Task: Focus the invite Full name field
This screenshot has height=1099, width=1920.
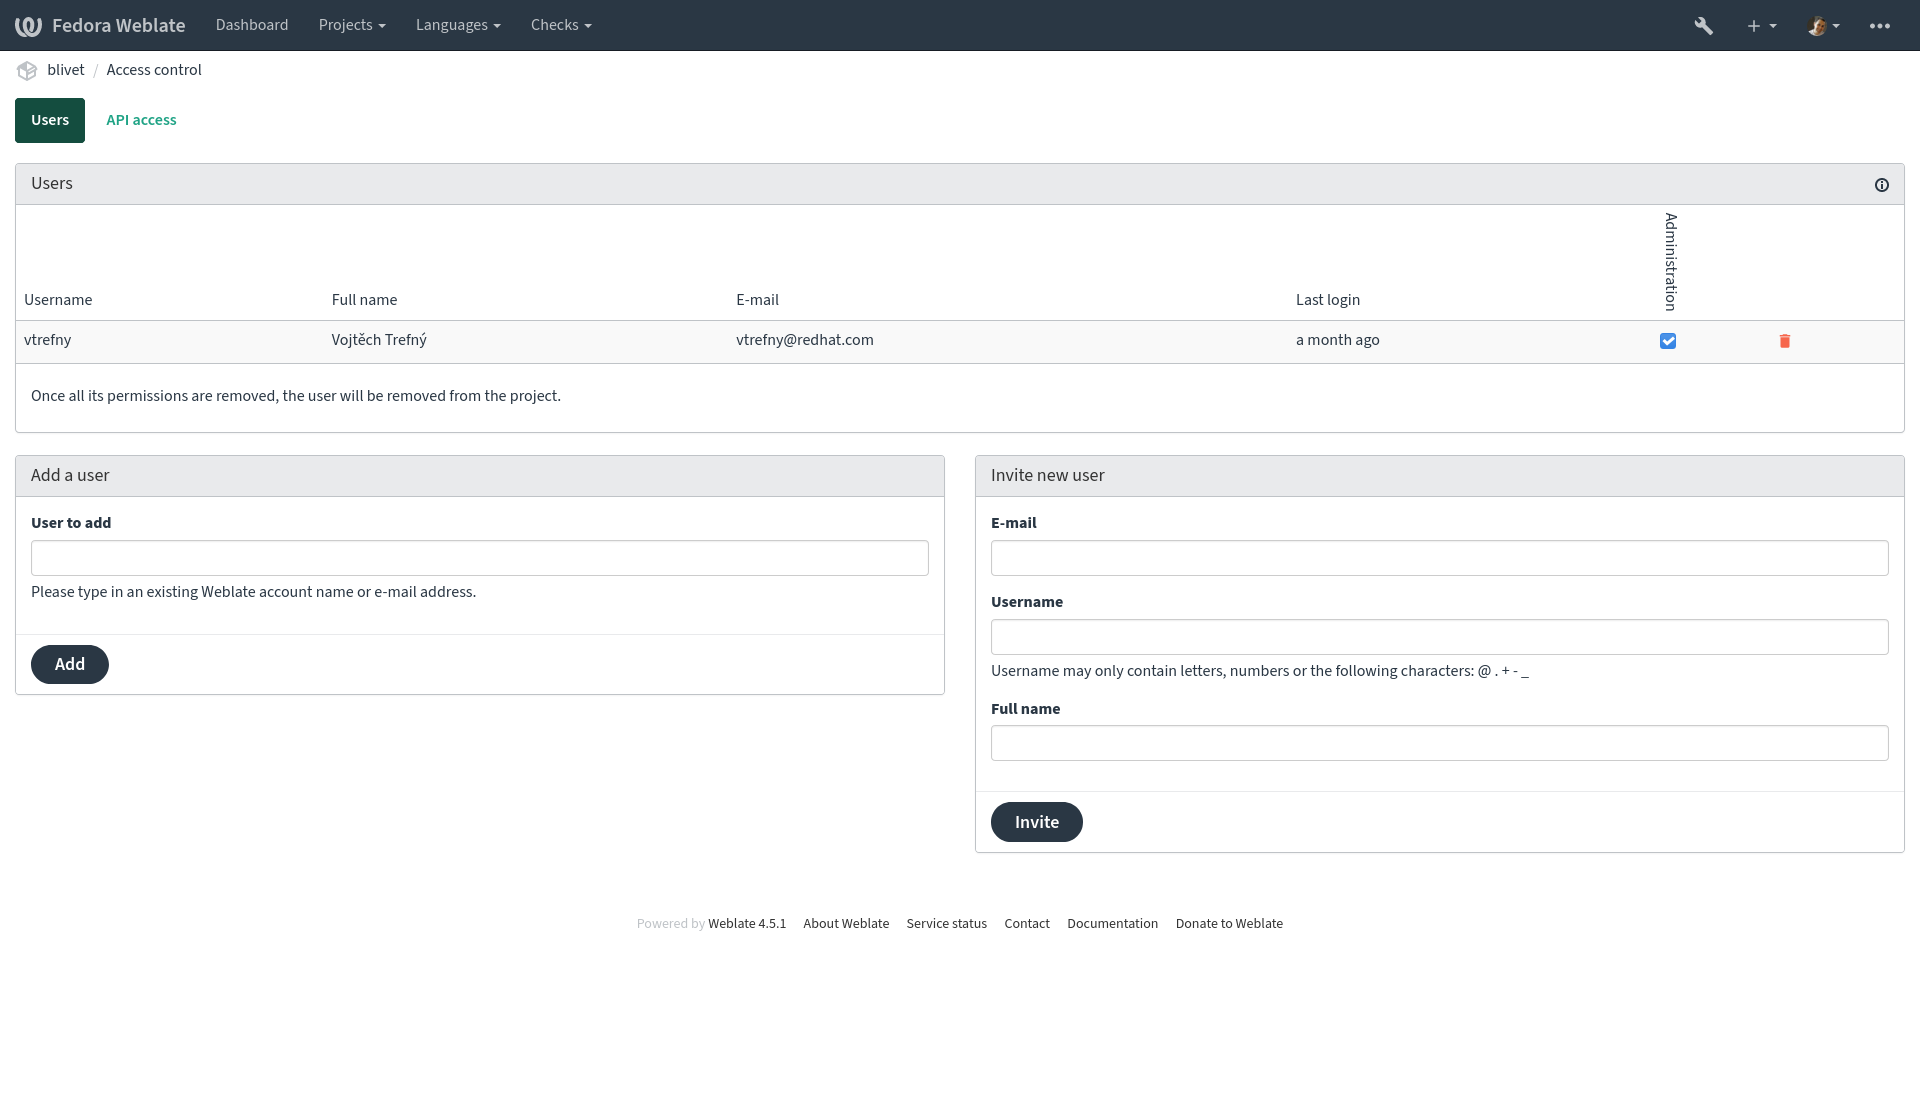Action: point(1440,743)
